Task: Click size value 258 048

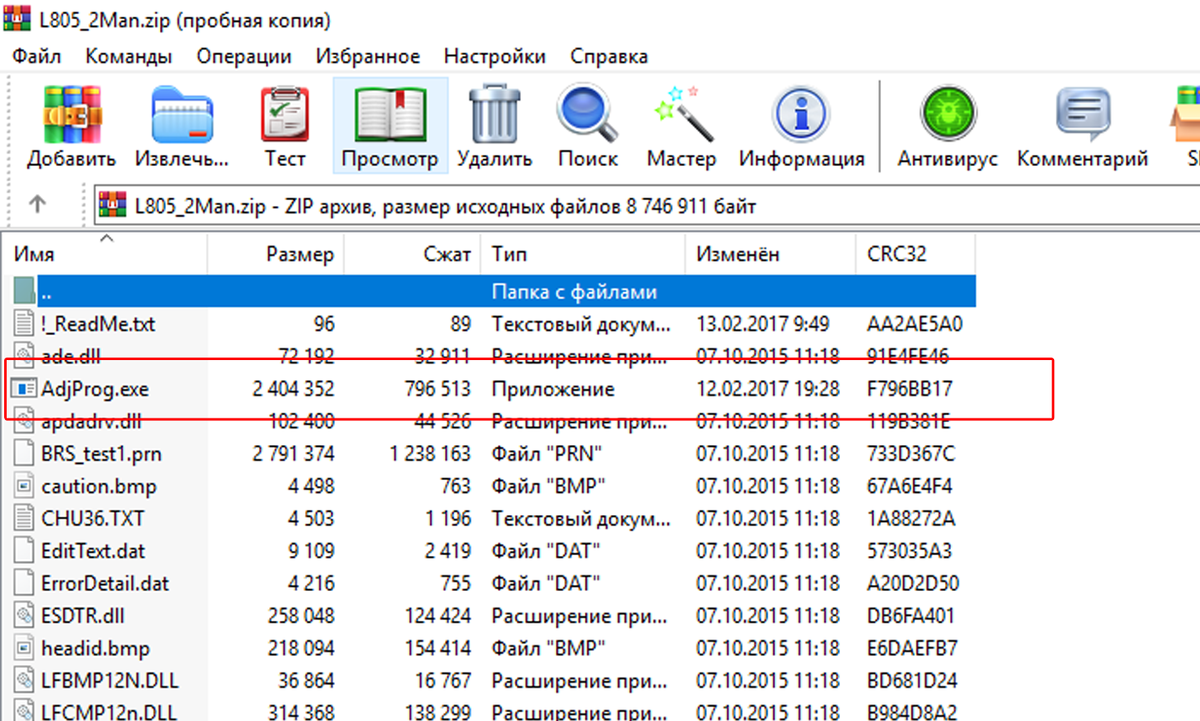Action: coord(302,616)
